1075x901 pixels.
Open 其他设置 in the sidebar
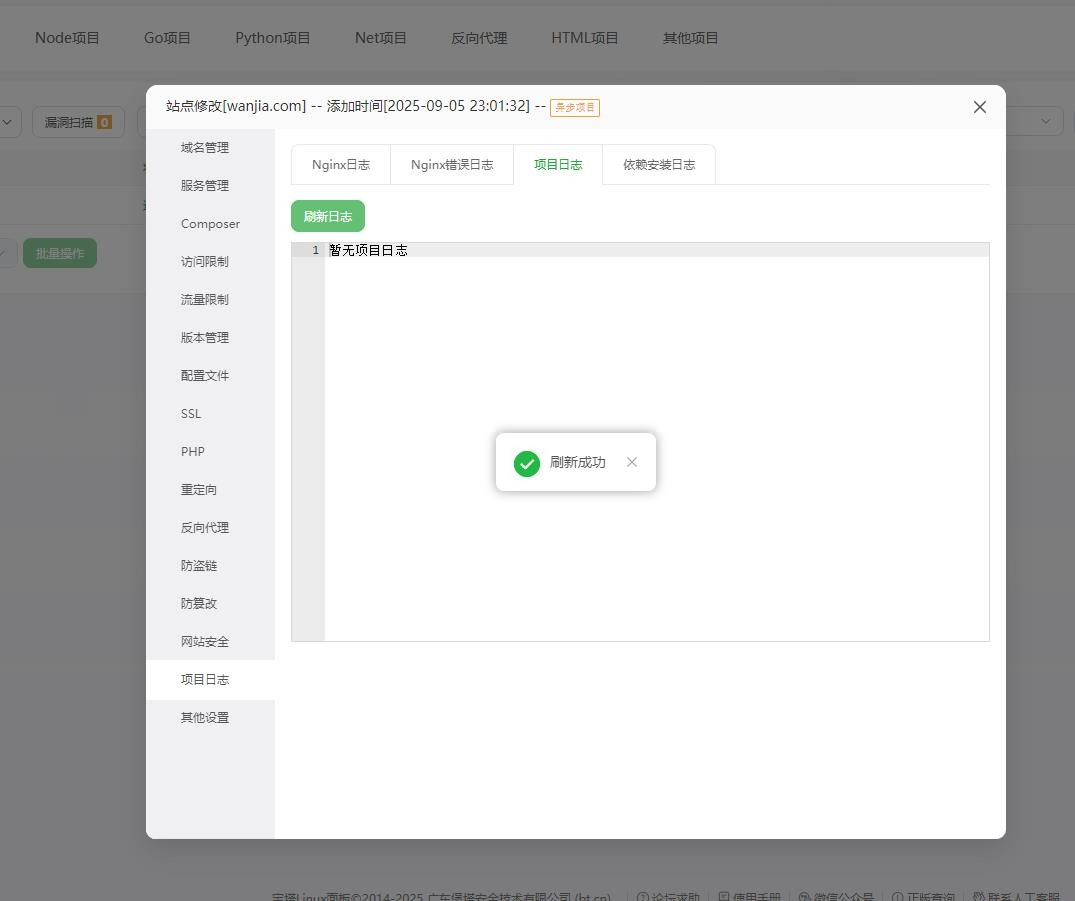205,717
